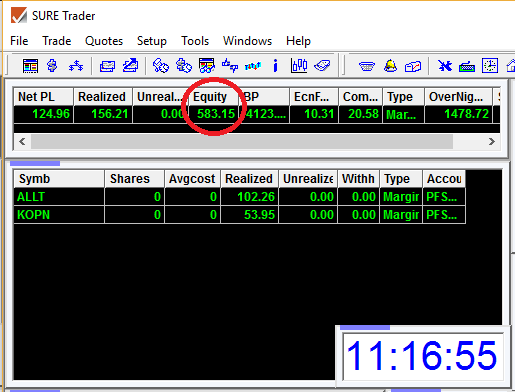Click the blue letter i information icon

(275, 66)
